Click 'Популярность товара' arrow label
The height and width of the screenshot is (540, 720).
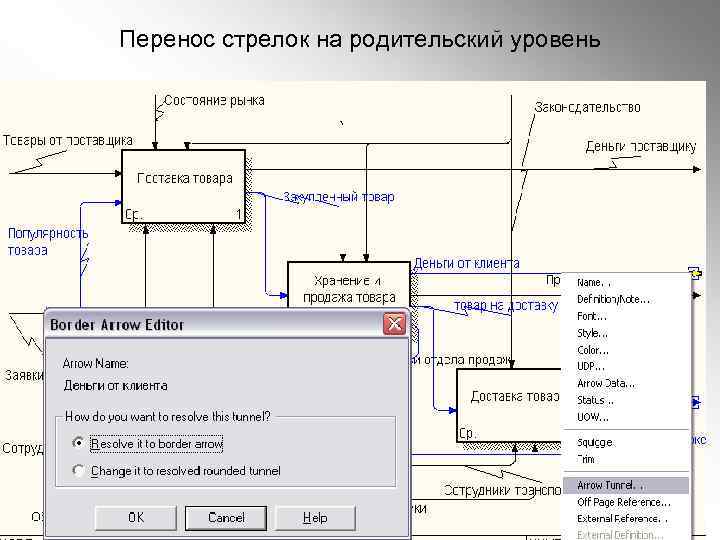tap(48, 242)
